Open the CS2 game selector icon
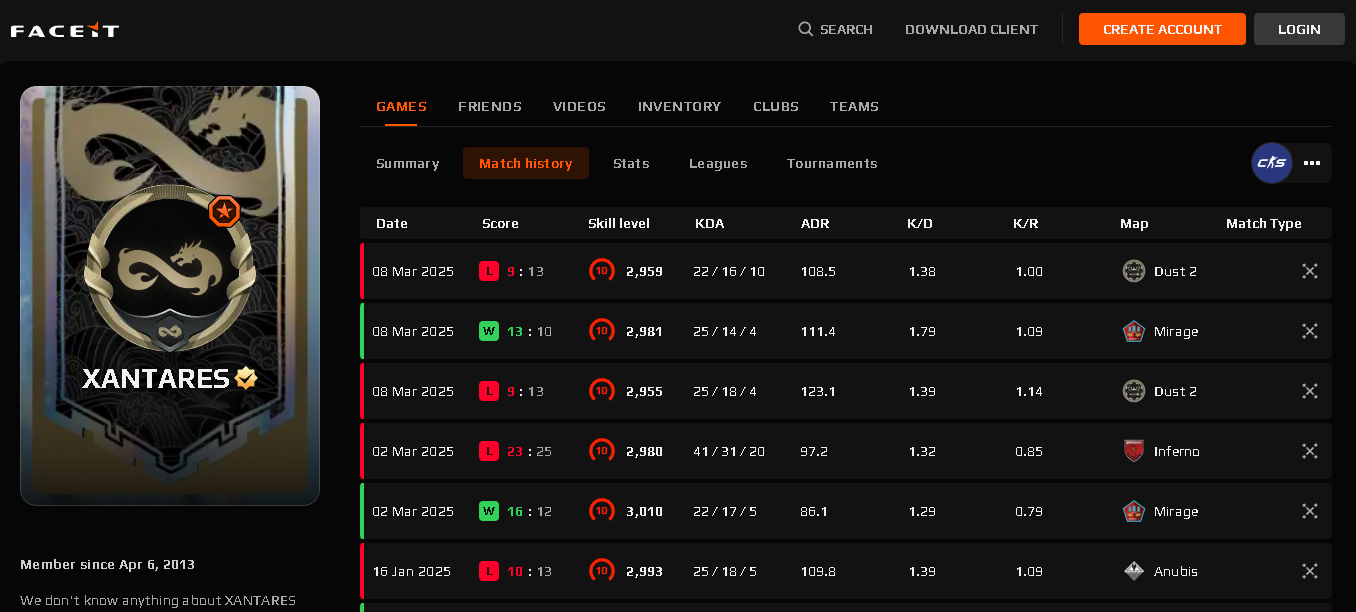1356x612 pixels. [1272, 163]
